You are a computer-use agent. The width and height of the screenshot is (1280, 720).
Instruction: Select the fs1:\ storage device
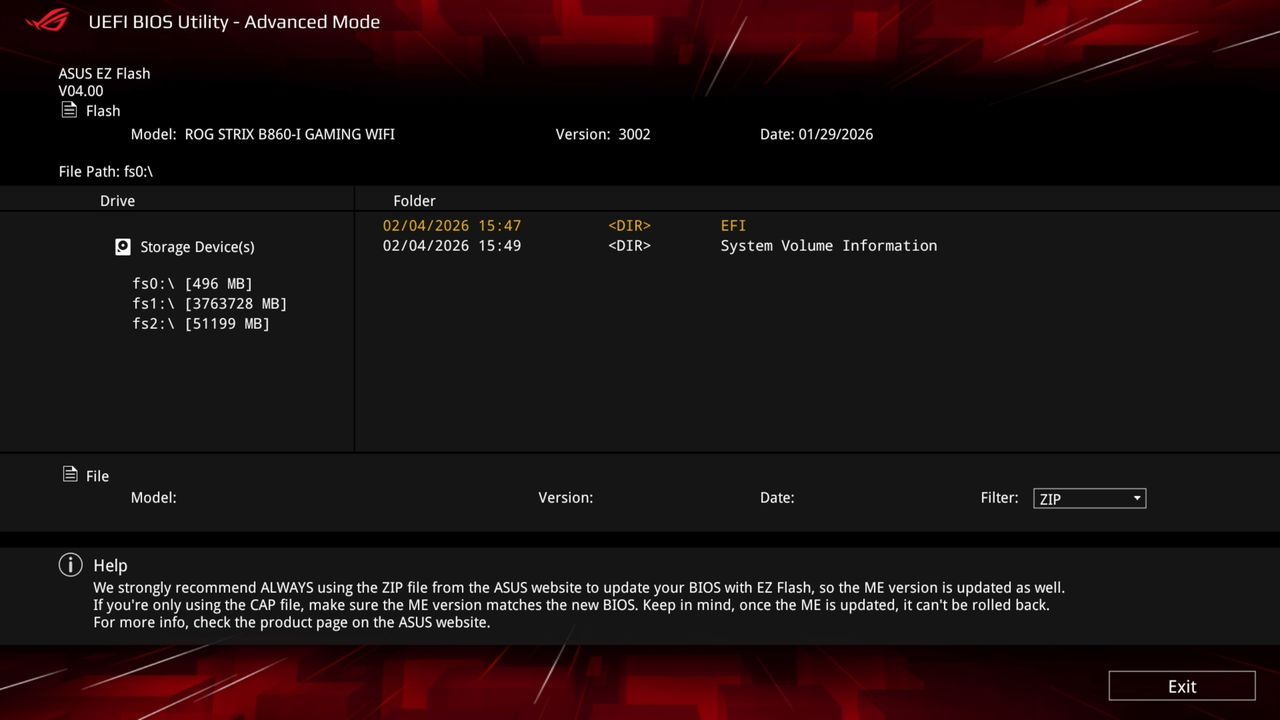(209, 303)
